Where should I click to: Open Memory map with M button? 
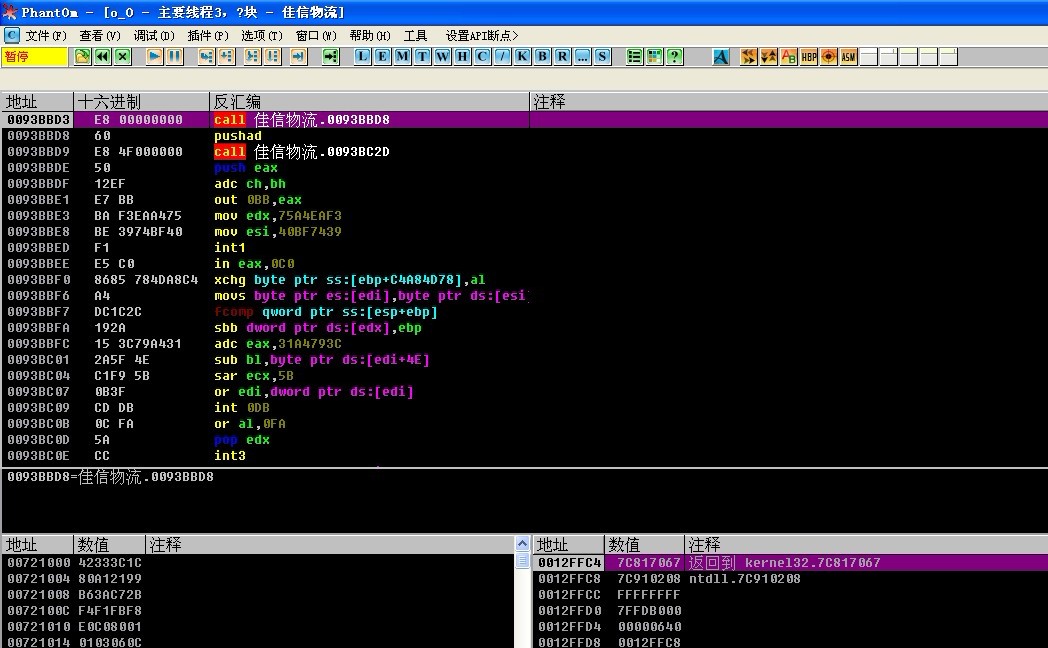pos(402,57)
